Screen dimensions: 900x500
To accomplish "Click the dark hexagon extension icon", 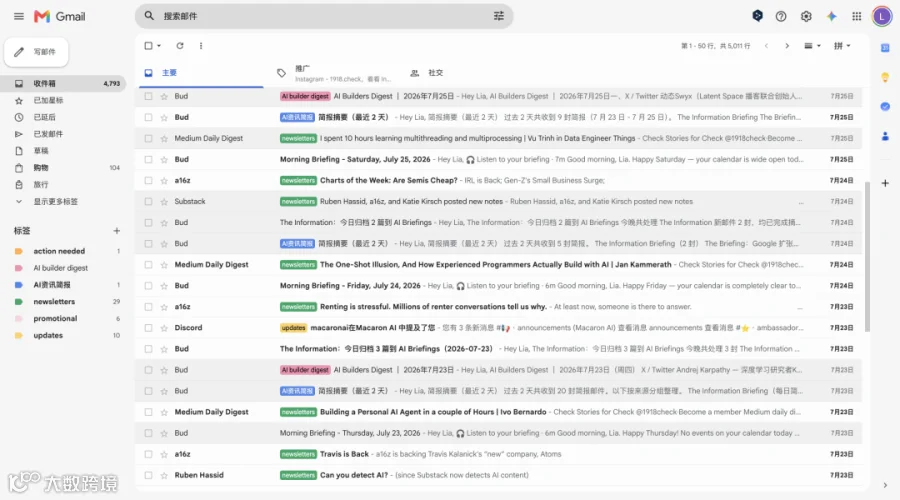I will [x=757, y=16].
